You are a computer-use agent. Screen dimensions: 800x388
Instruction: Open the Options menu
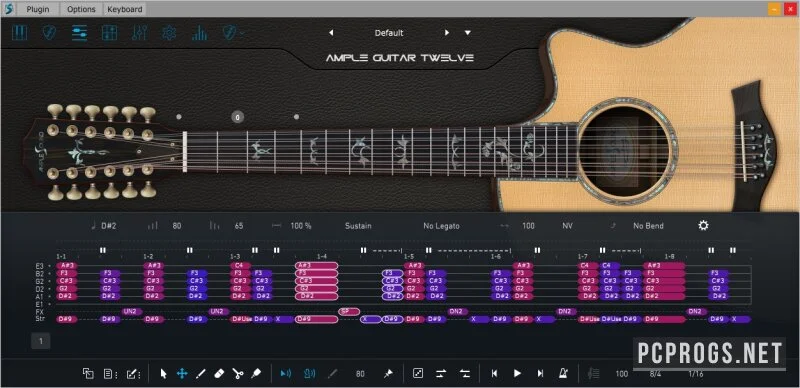pos(81,9)
